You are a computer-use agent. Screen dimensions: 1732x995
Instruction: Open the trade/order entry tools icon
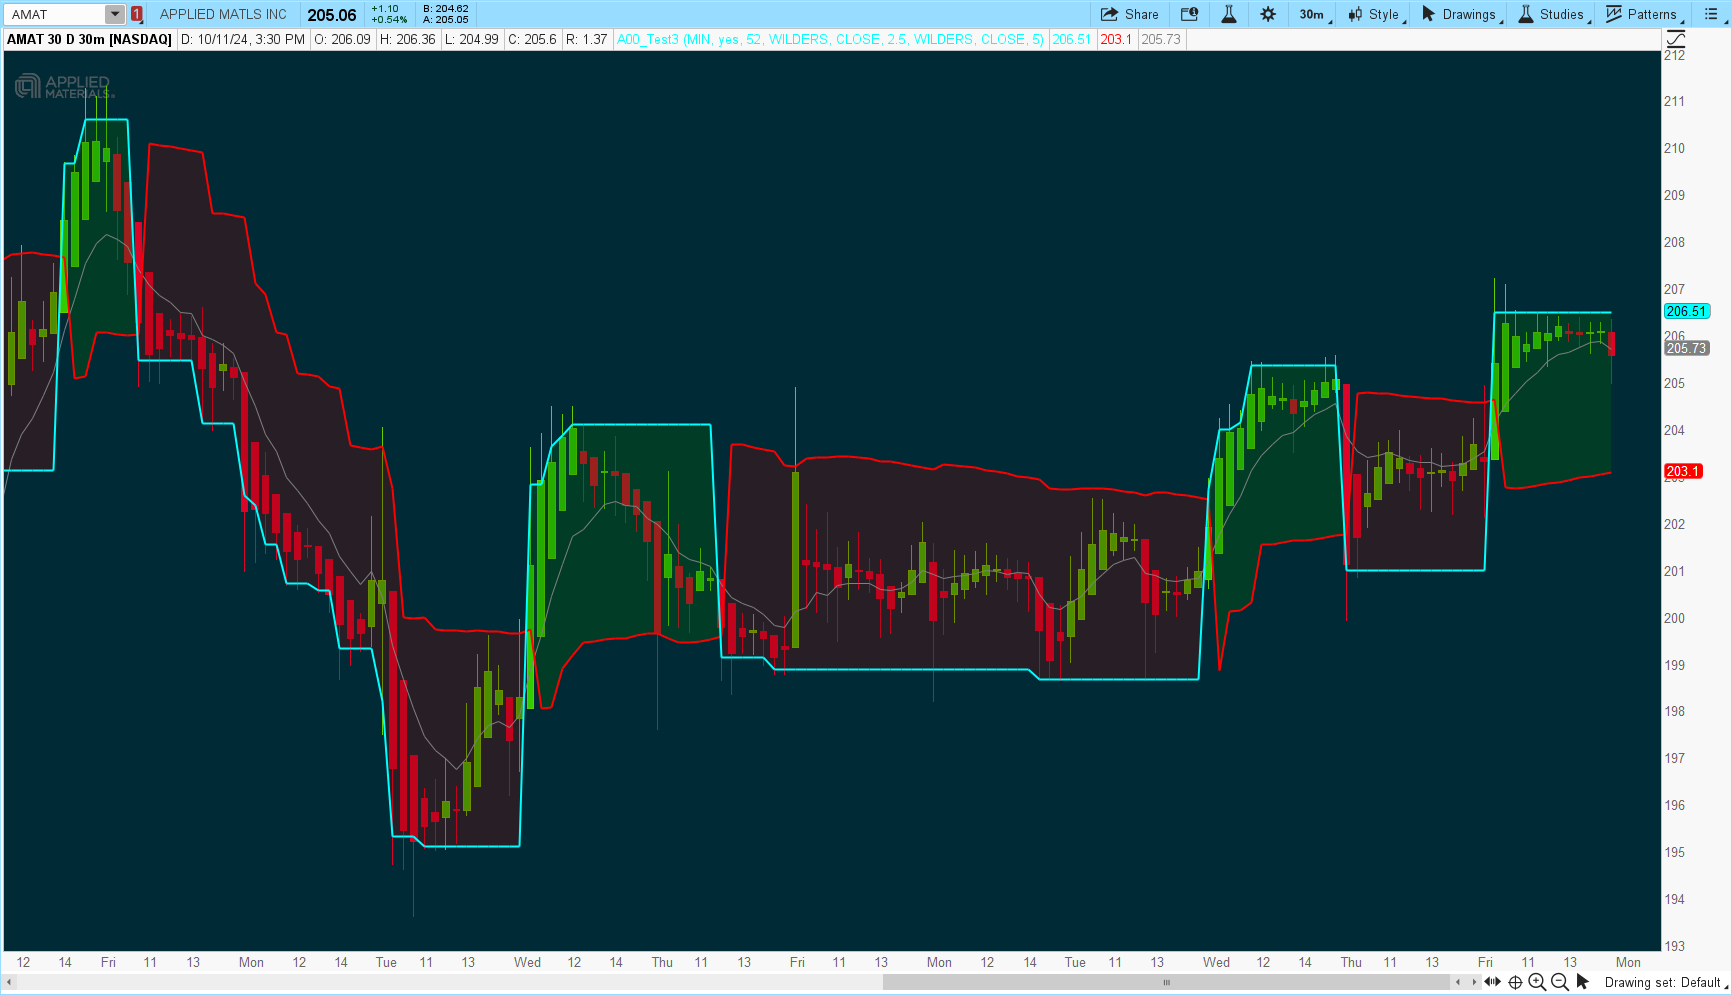[1189, 14]
